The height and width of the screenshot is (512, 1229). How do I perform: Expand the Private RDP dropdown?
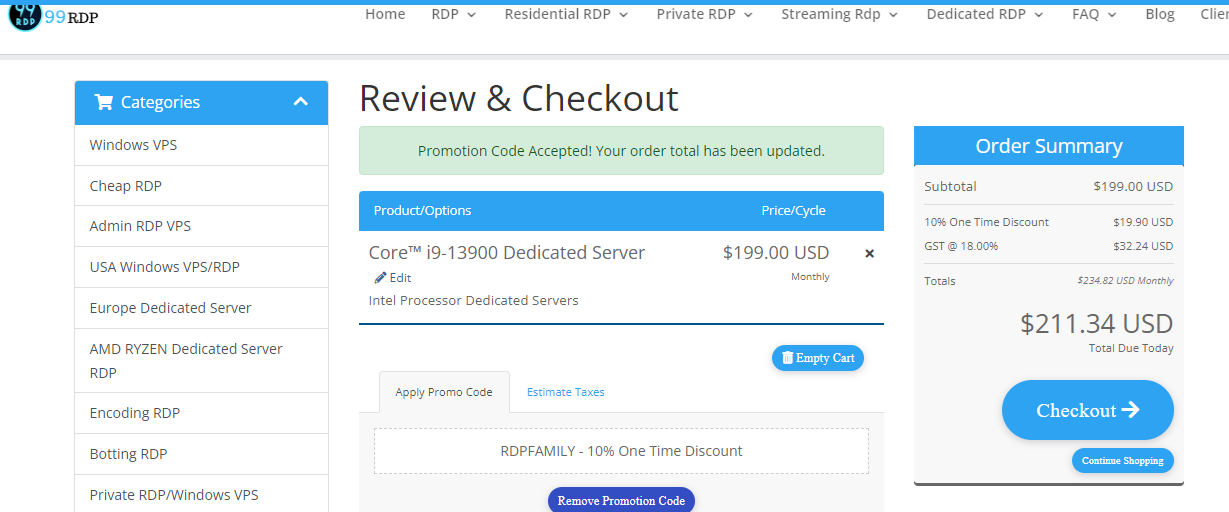pos(705,14)
